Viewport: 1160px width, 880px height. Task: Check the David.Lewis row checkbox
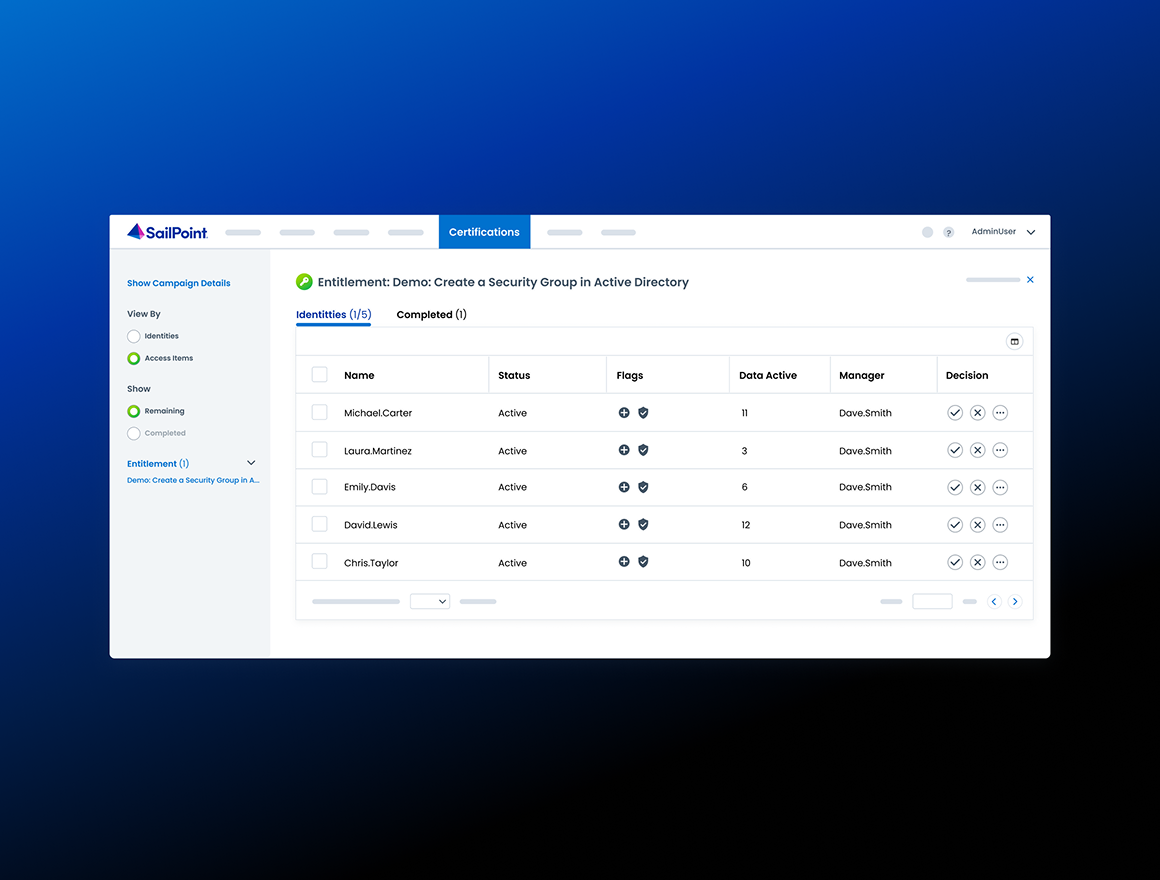[320, 524]
